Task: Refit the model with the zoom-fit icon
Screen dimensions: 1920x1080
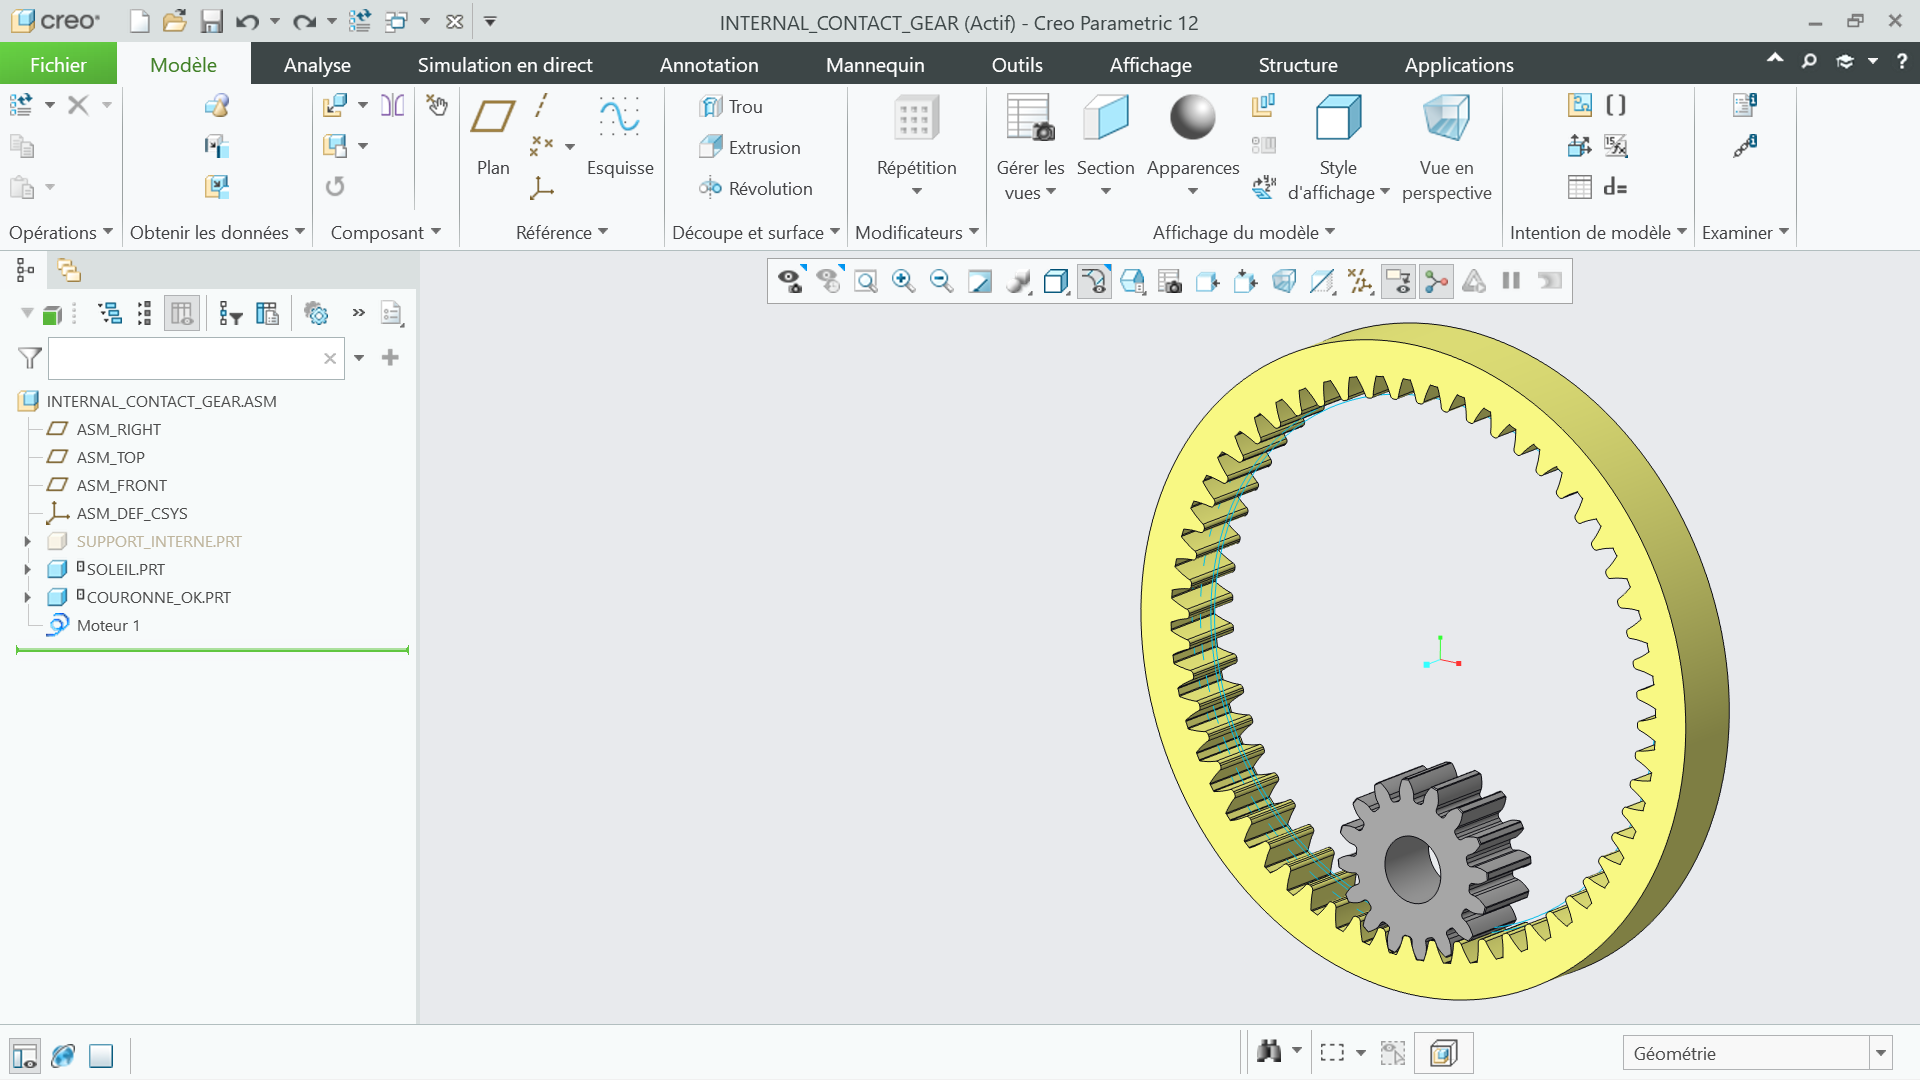Action: (866, 282)
